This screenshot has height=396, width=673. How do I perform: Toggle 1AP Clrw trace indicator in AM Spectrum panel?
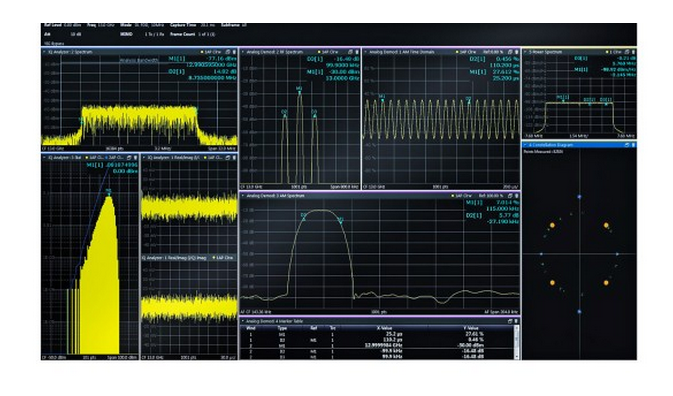tap(461, 196)
